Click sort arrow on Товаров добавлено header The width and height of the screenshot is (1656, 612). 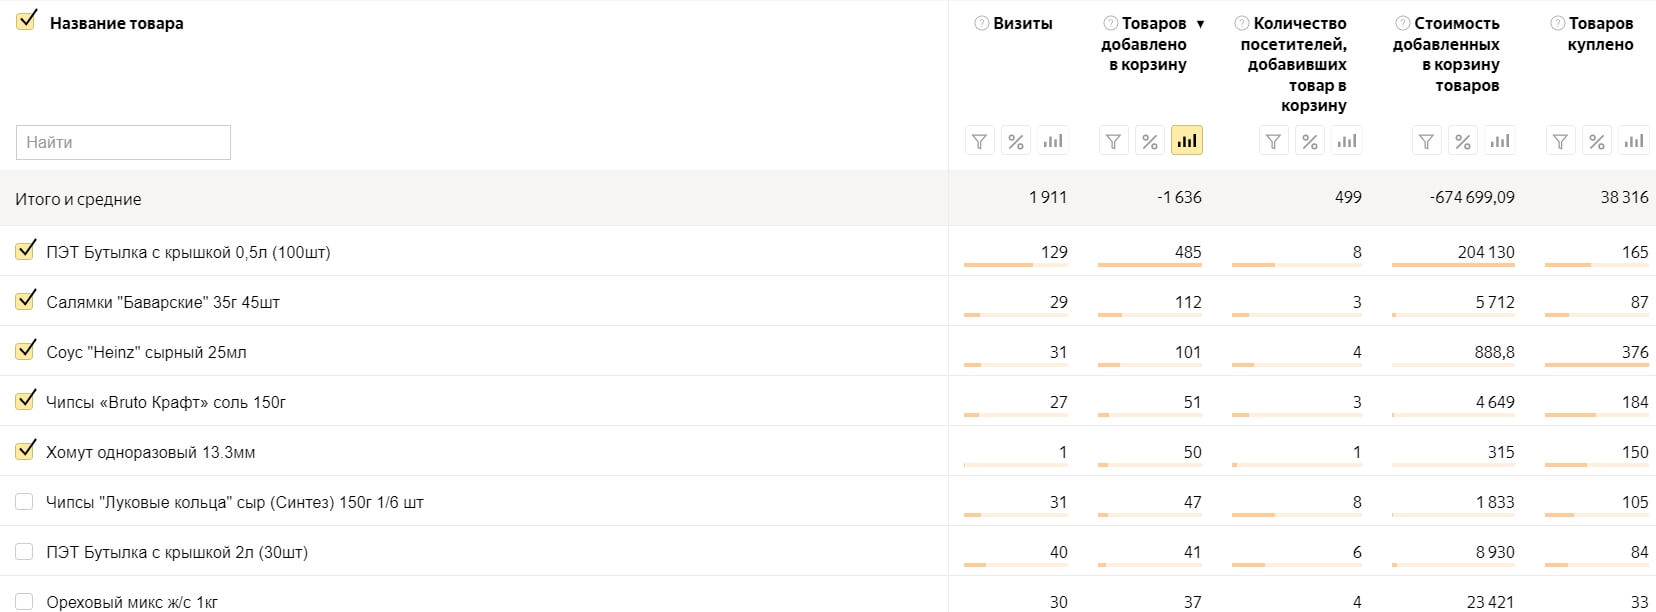[1200, 24]
